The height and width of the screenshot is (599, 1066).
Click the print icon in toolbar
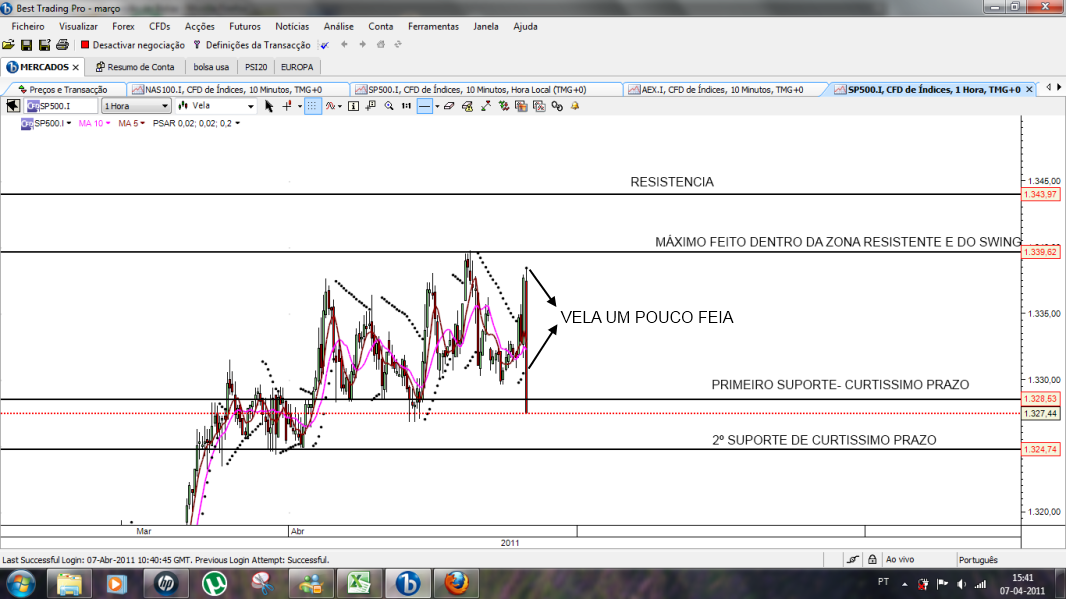click(62, 45)
